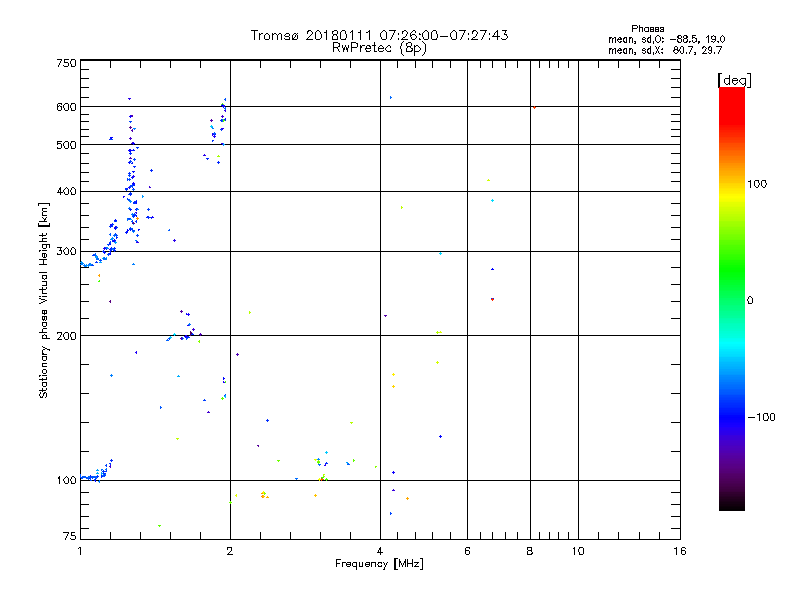
Task: Click the '100' y-axis tick label
Action: click(66, 480)
